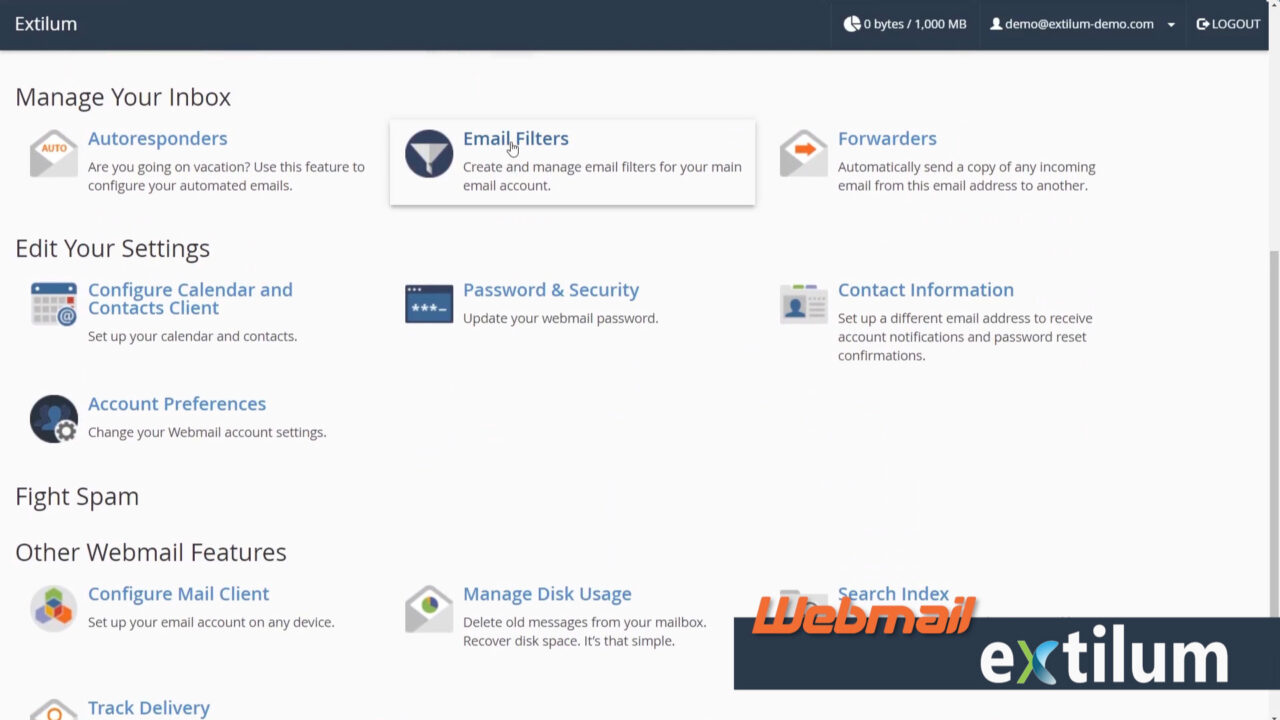
Task: Click the Track Delivery link
Action: click(x=149, y=707)
